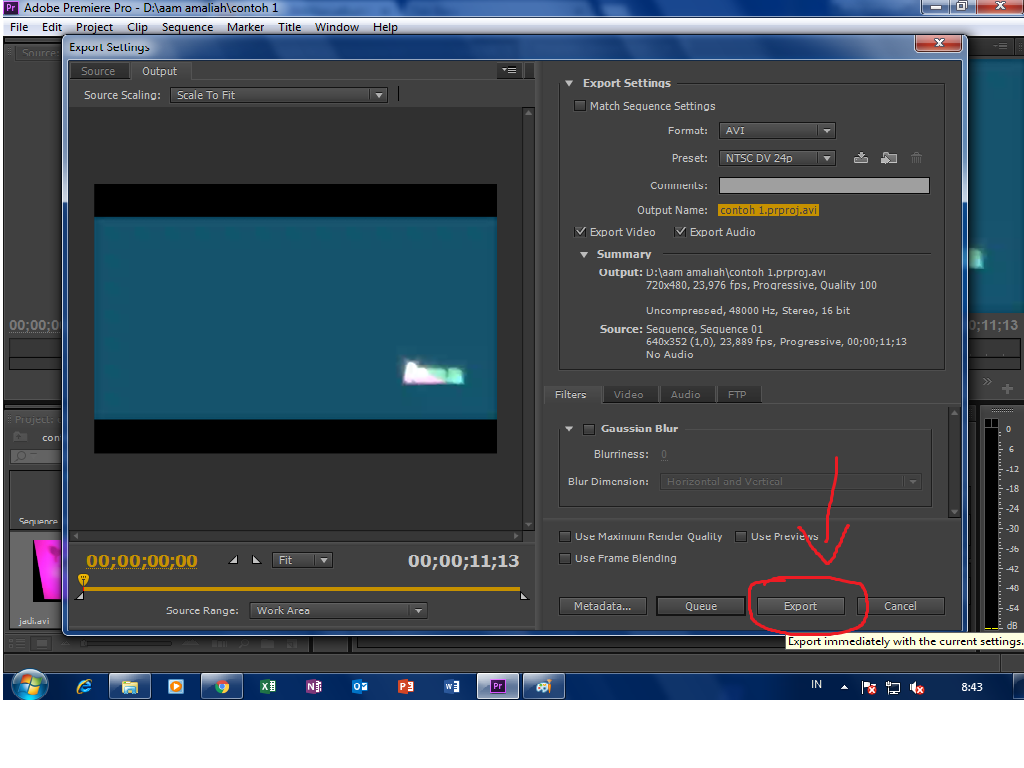The image size is (1024, 768).
Task: Open Paint from the taskbar
Action: pos(544,686)
